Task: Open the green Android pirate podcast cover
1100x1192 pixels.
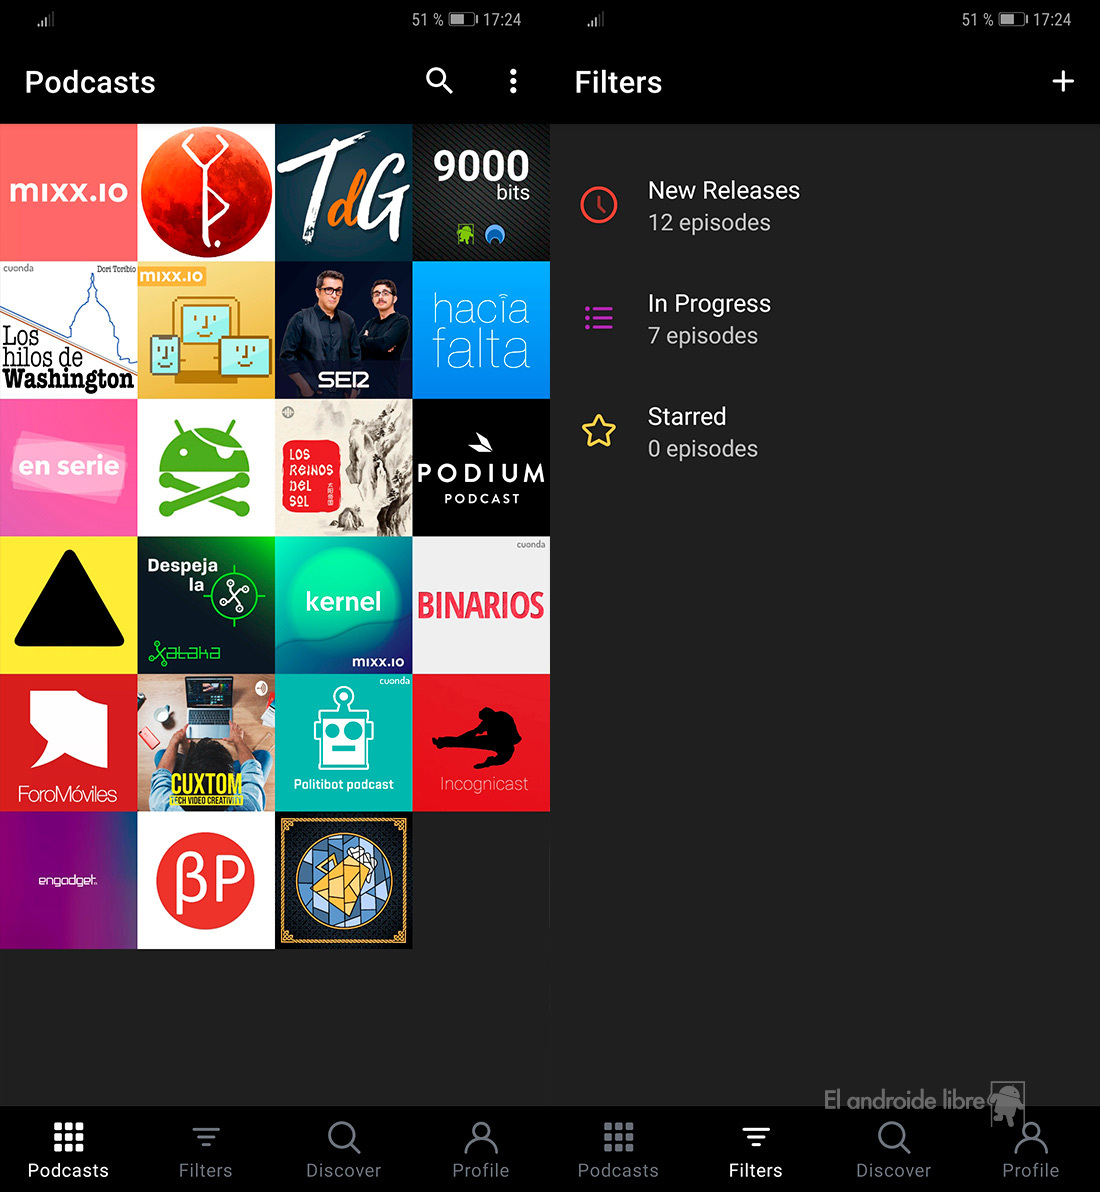Action: (x=206, y=468)
